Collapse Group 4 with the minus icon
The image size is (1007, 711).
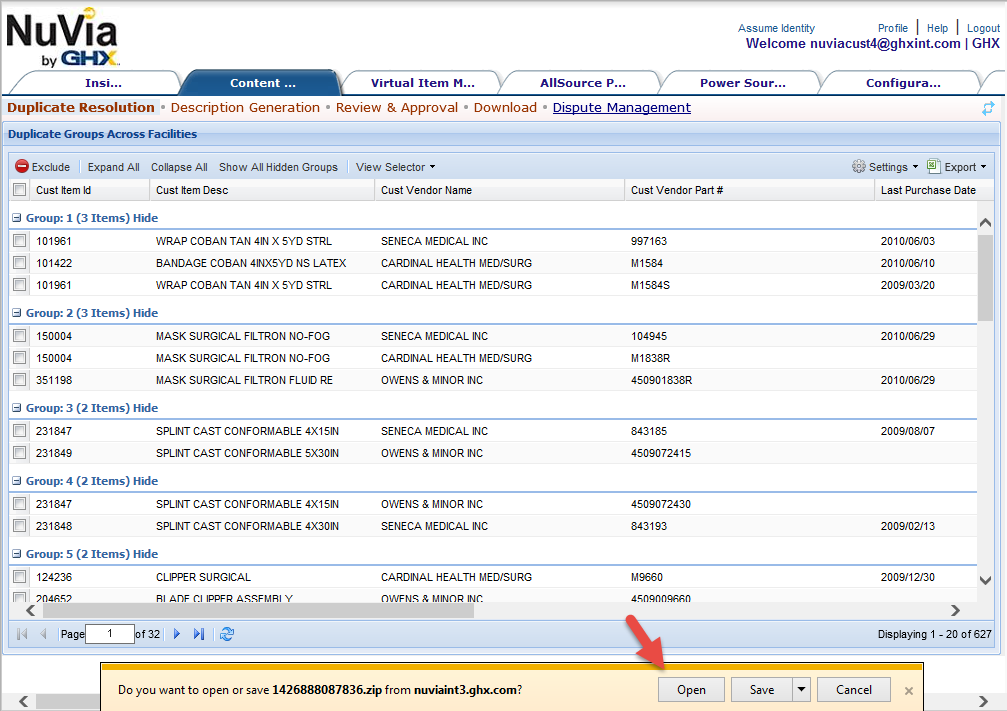(x=17, y=481)
